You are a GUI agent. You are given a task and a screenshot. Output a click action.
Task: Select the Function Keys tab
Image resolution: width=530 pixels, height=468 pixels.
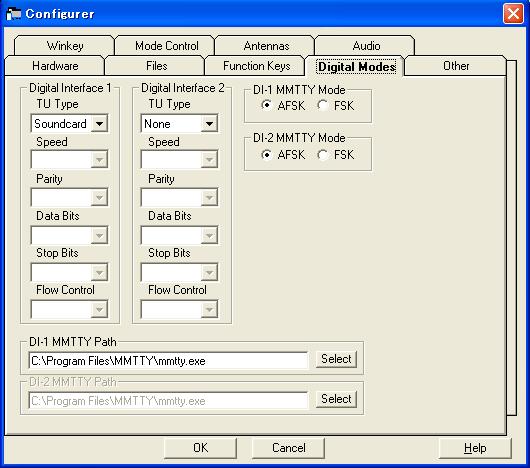pos(255,66)
